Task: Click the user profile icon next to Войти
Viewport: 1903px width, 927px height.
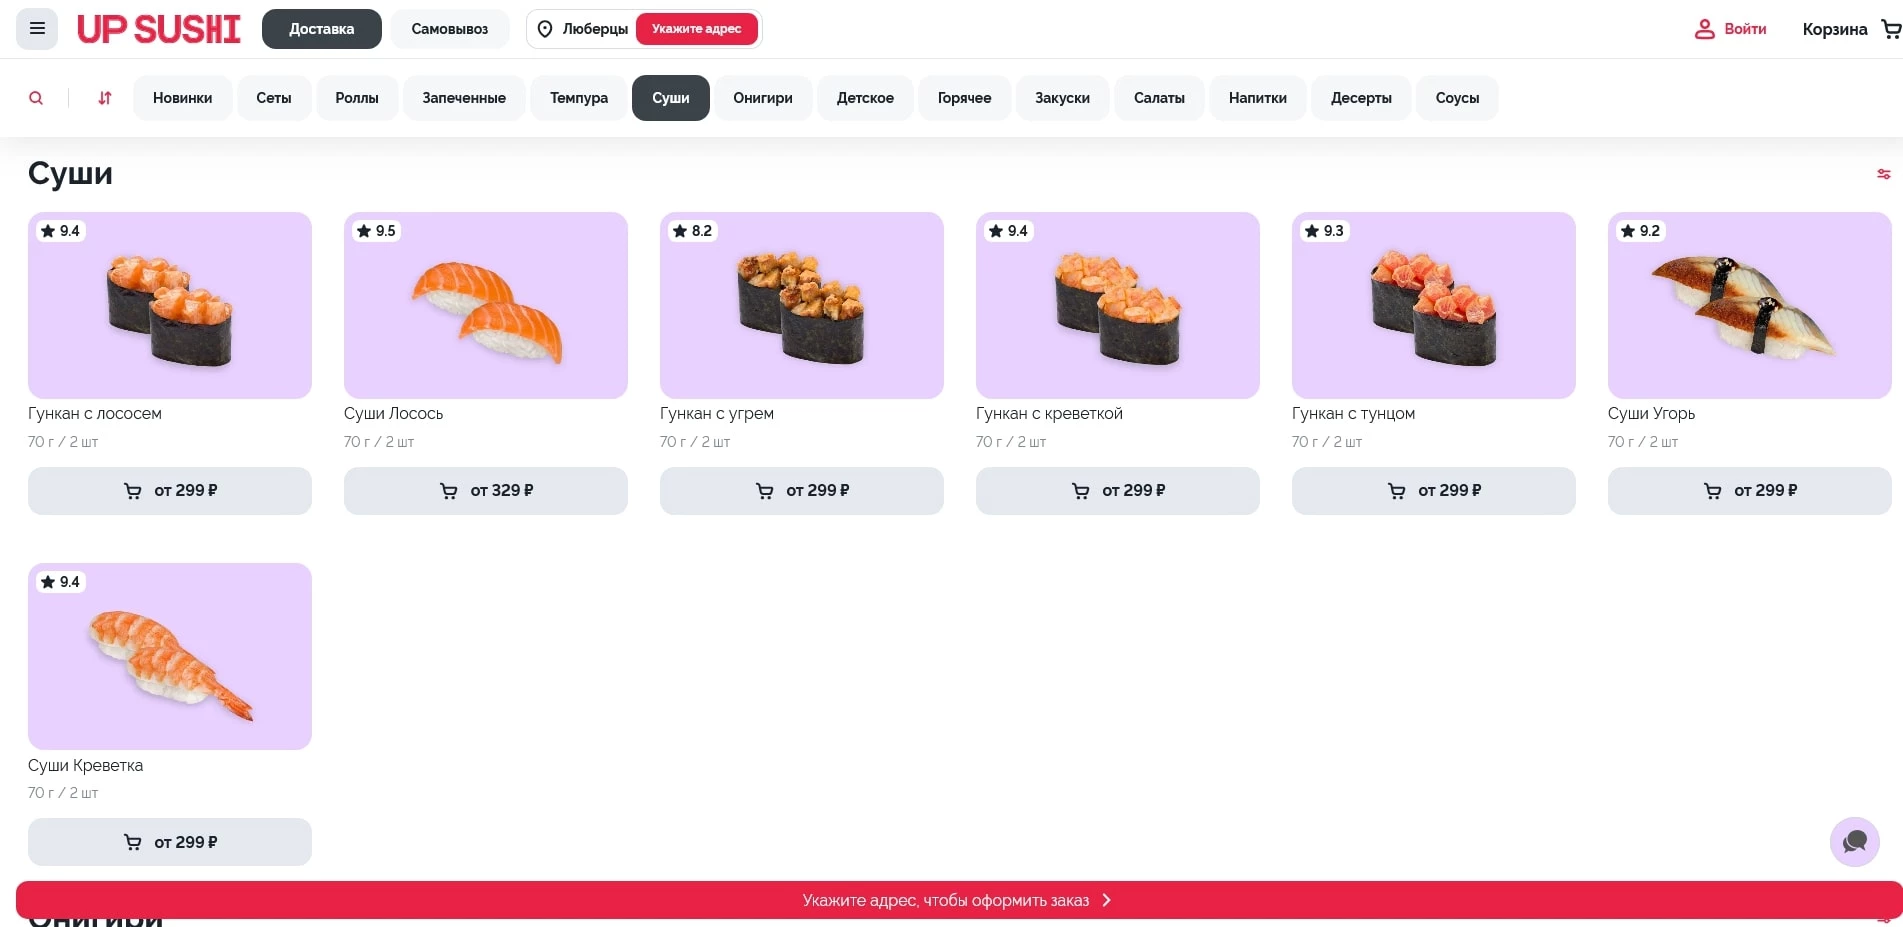Action: tap(1704, 29)
